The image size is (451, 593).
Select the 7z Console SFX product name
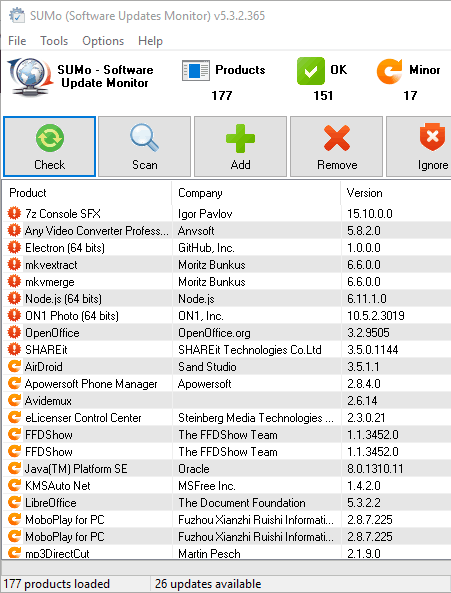[x=63, y=214]
